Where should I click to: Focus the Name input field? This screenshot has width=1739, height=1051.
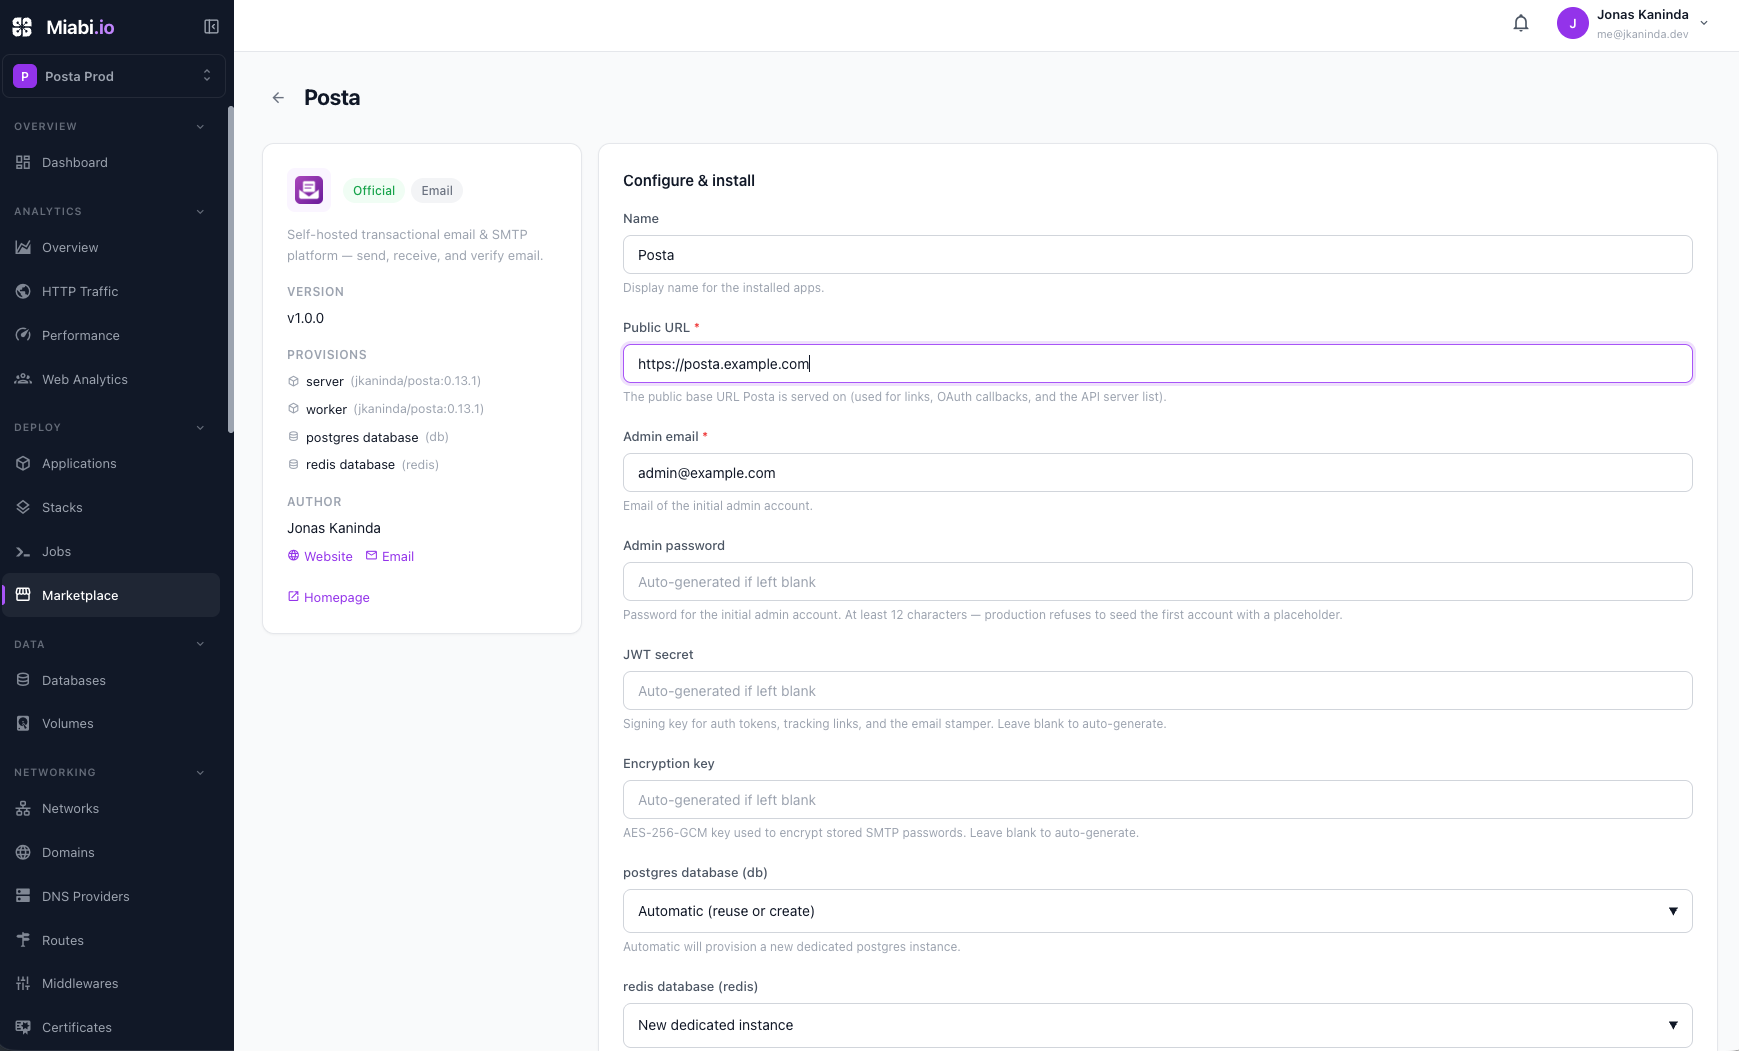pyautogui.click(x=1157, y=255)
